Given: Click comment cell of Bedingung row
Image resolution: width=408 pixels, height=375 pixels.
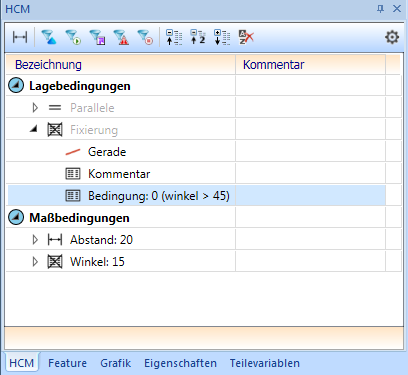Looking at the screenshot, I should click(310, 196).
